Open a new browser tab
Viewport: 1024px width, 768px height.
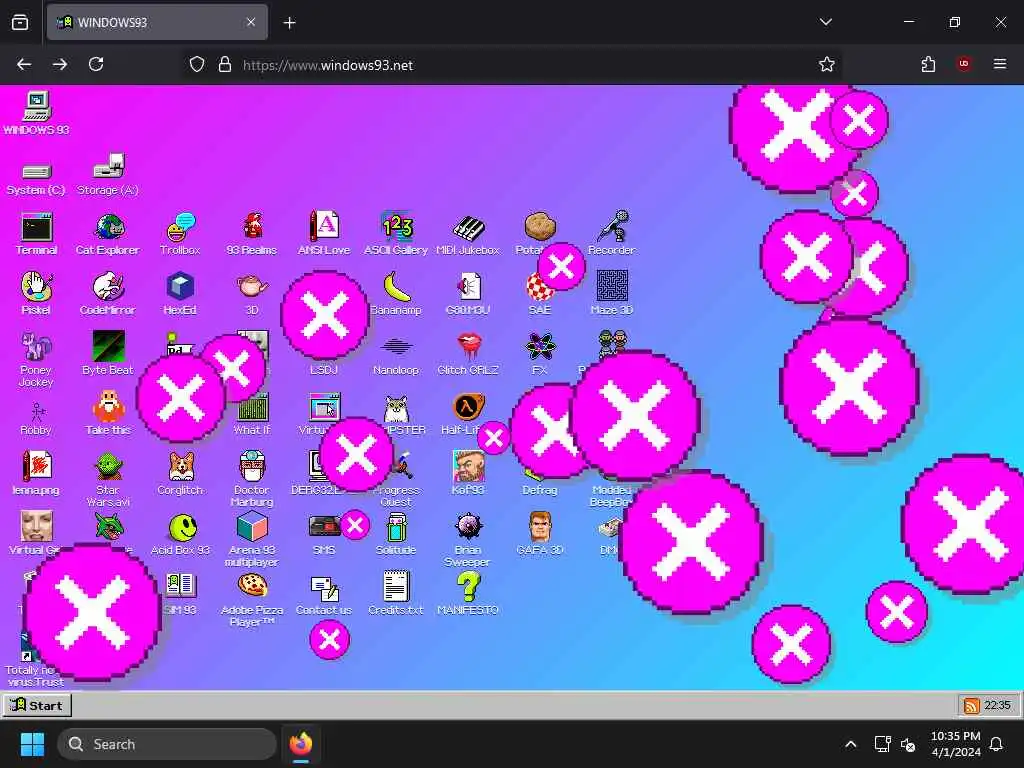pyautogui.click(x=289, y=23)
